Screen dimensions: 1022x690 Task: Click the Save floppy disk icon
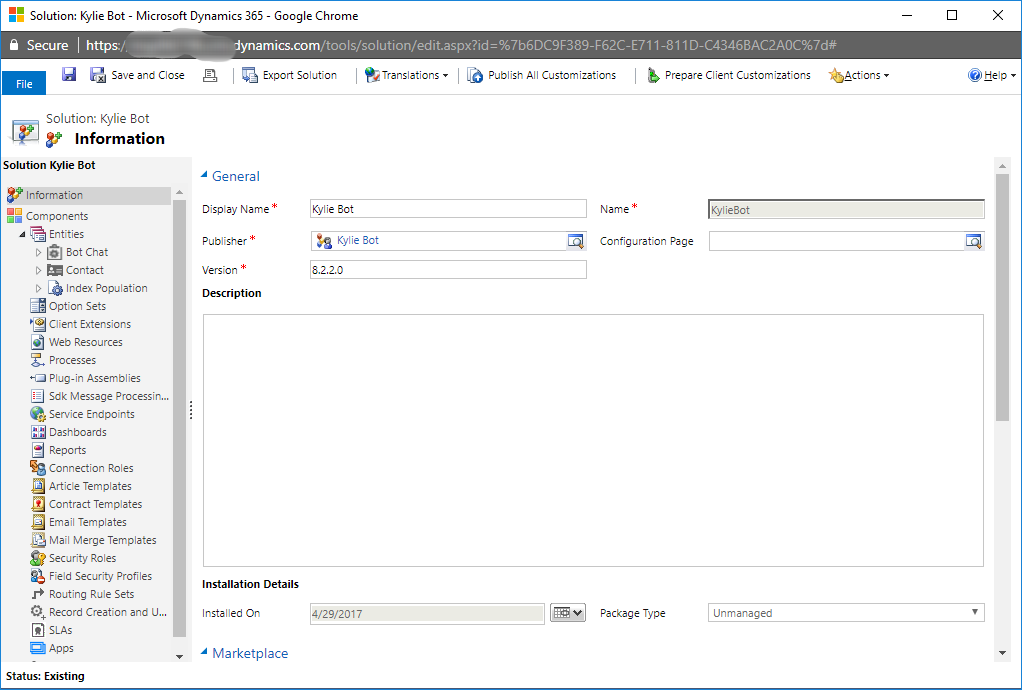pos(69,74)
